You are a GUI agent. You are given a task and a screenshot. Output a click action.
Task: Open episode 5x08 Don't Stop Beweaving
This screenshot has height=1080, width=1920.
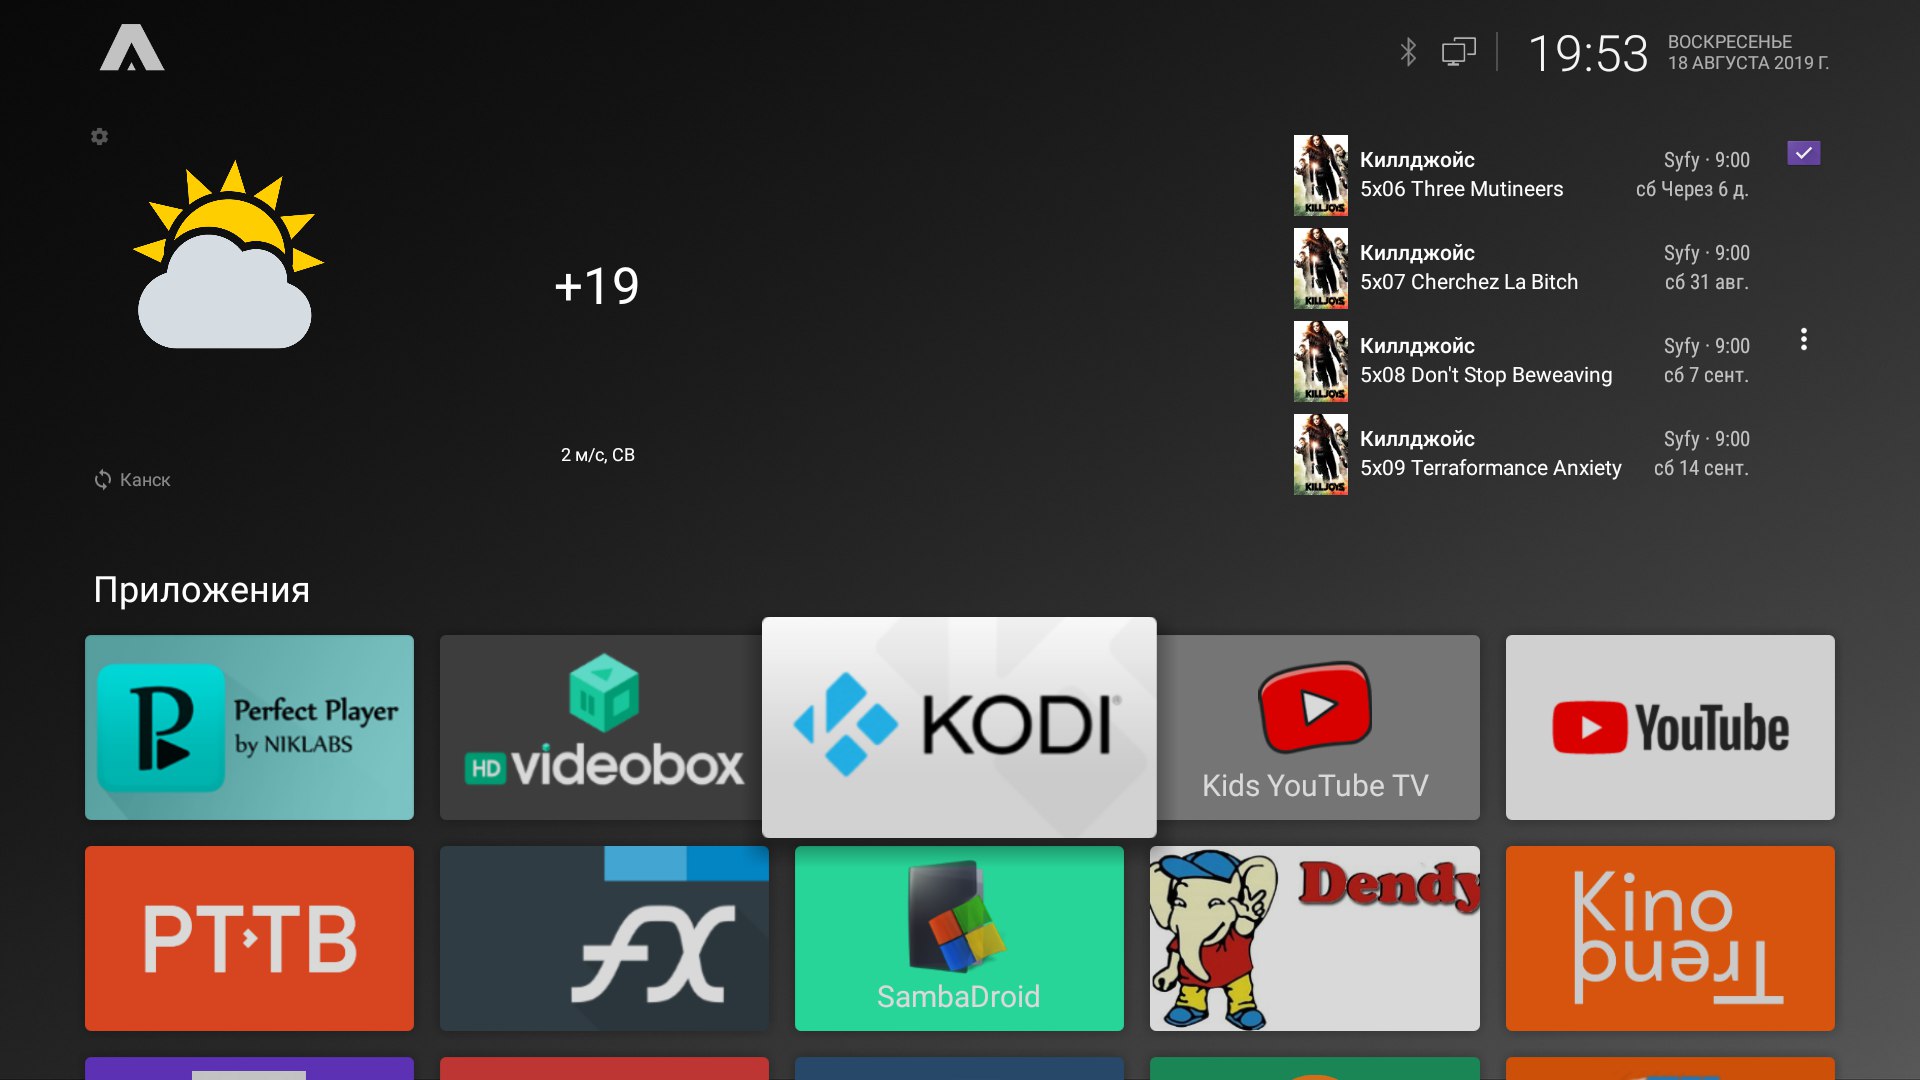(x=1522, y=361)
